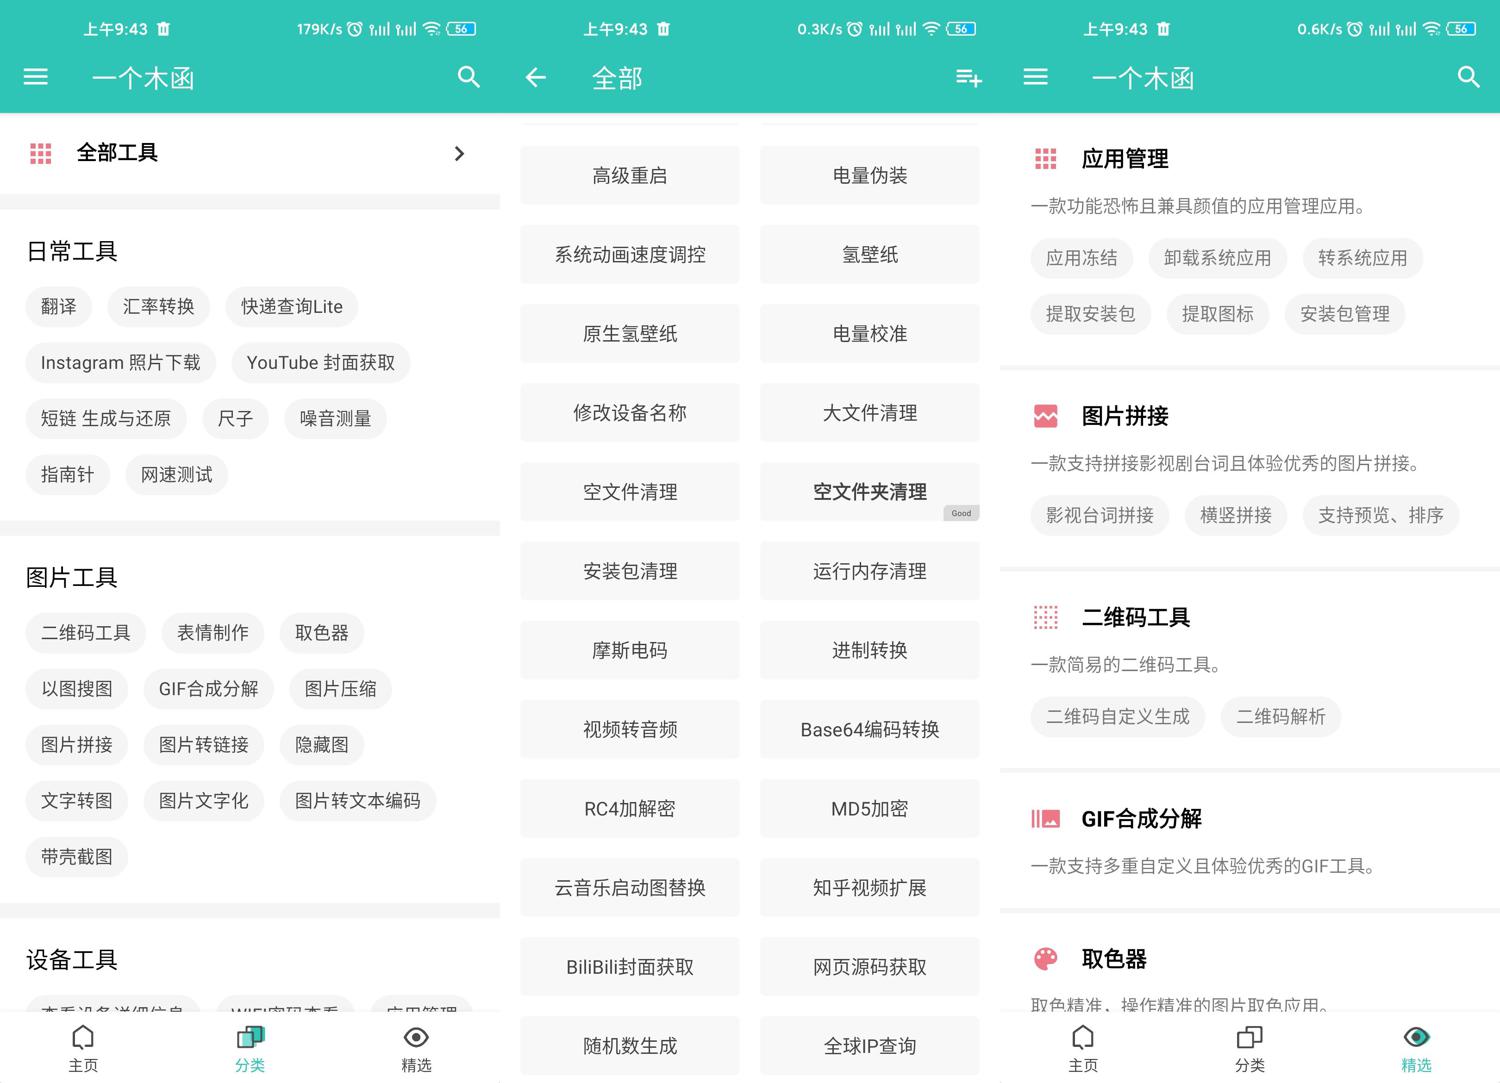
Task: Open the 高级重启 item
Action: pyautogui.click(x=629, y=175)
